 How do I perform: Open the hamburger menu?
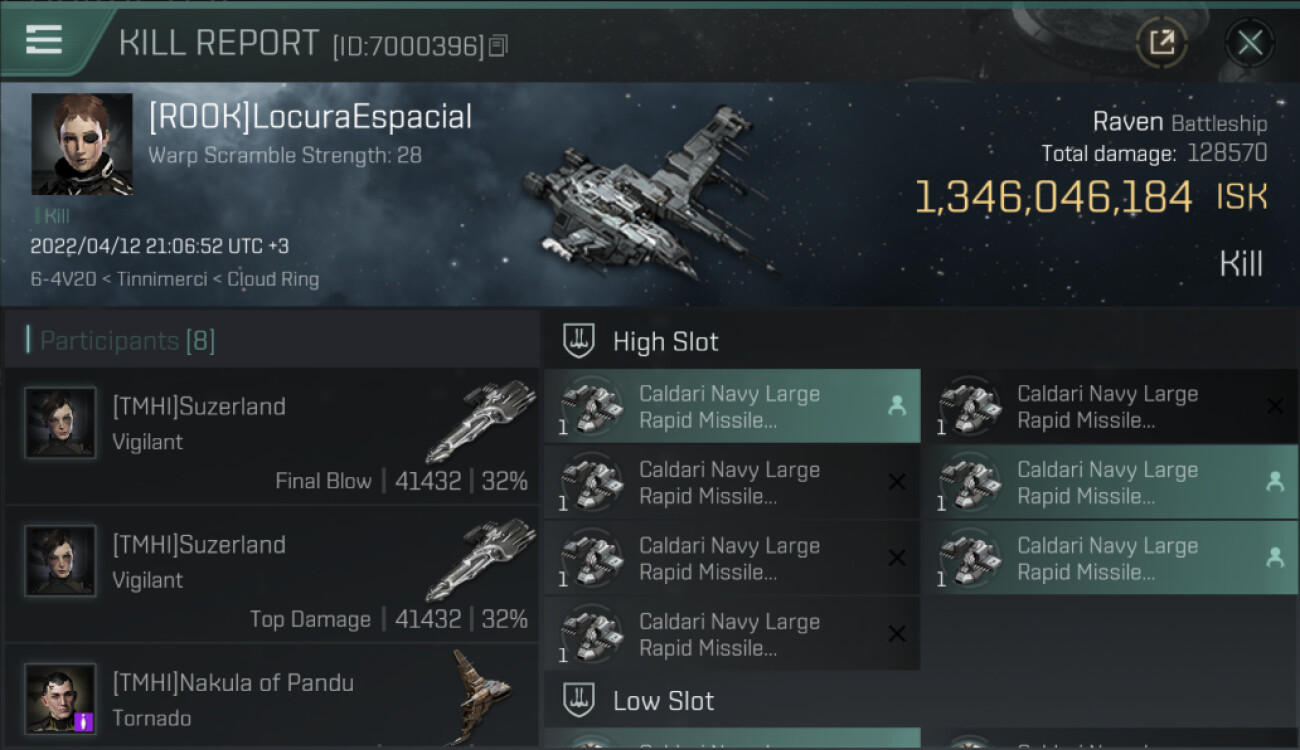tap(44, 40)
